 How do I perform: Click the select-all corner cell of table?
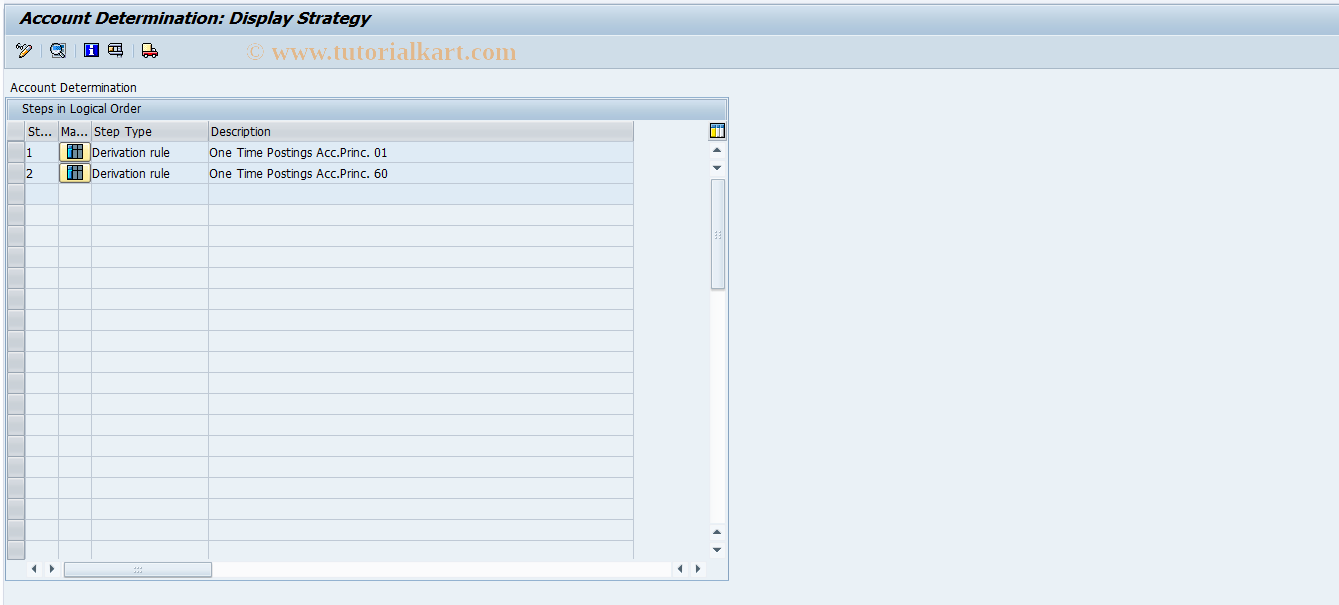coord(16,131)
